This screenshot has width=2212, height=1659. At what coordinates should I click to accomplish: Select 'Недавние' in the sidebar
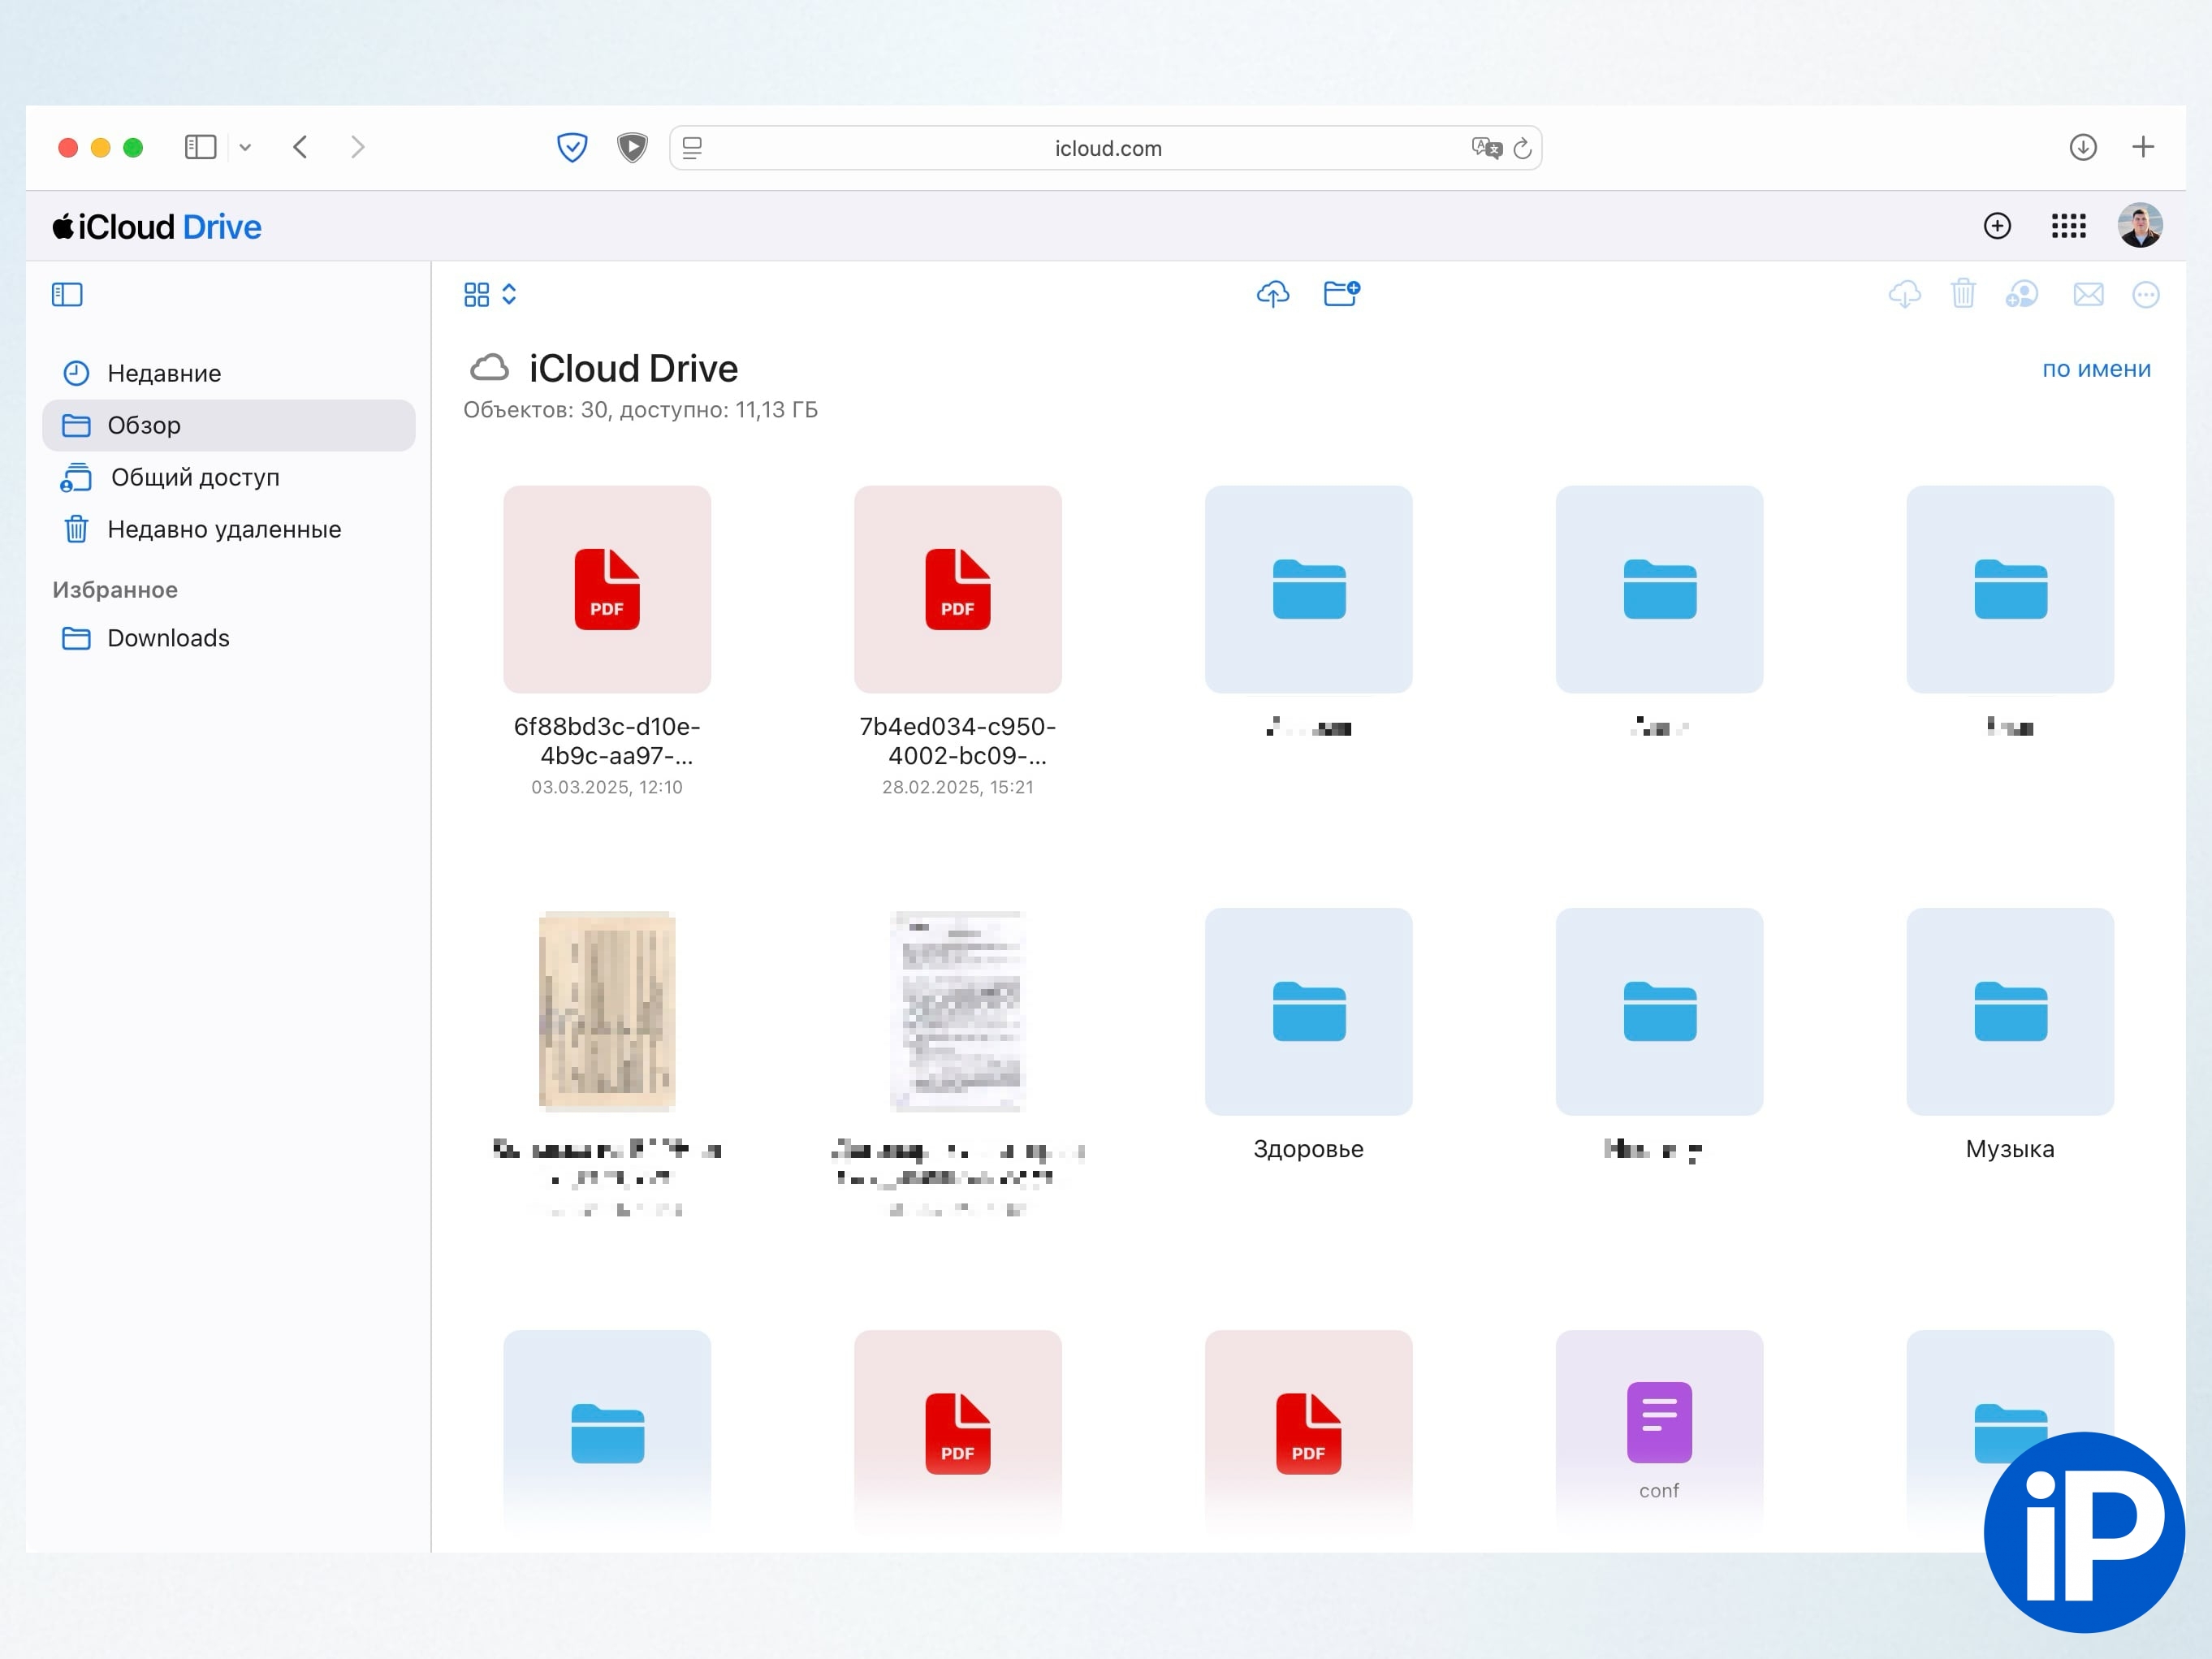point(163,373)
